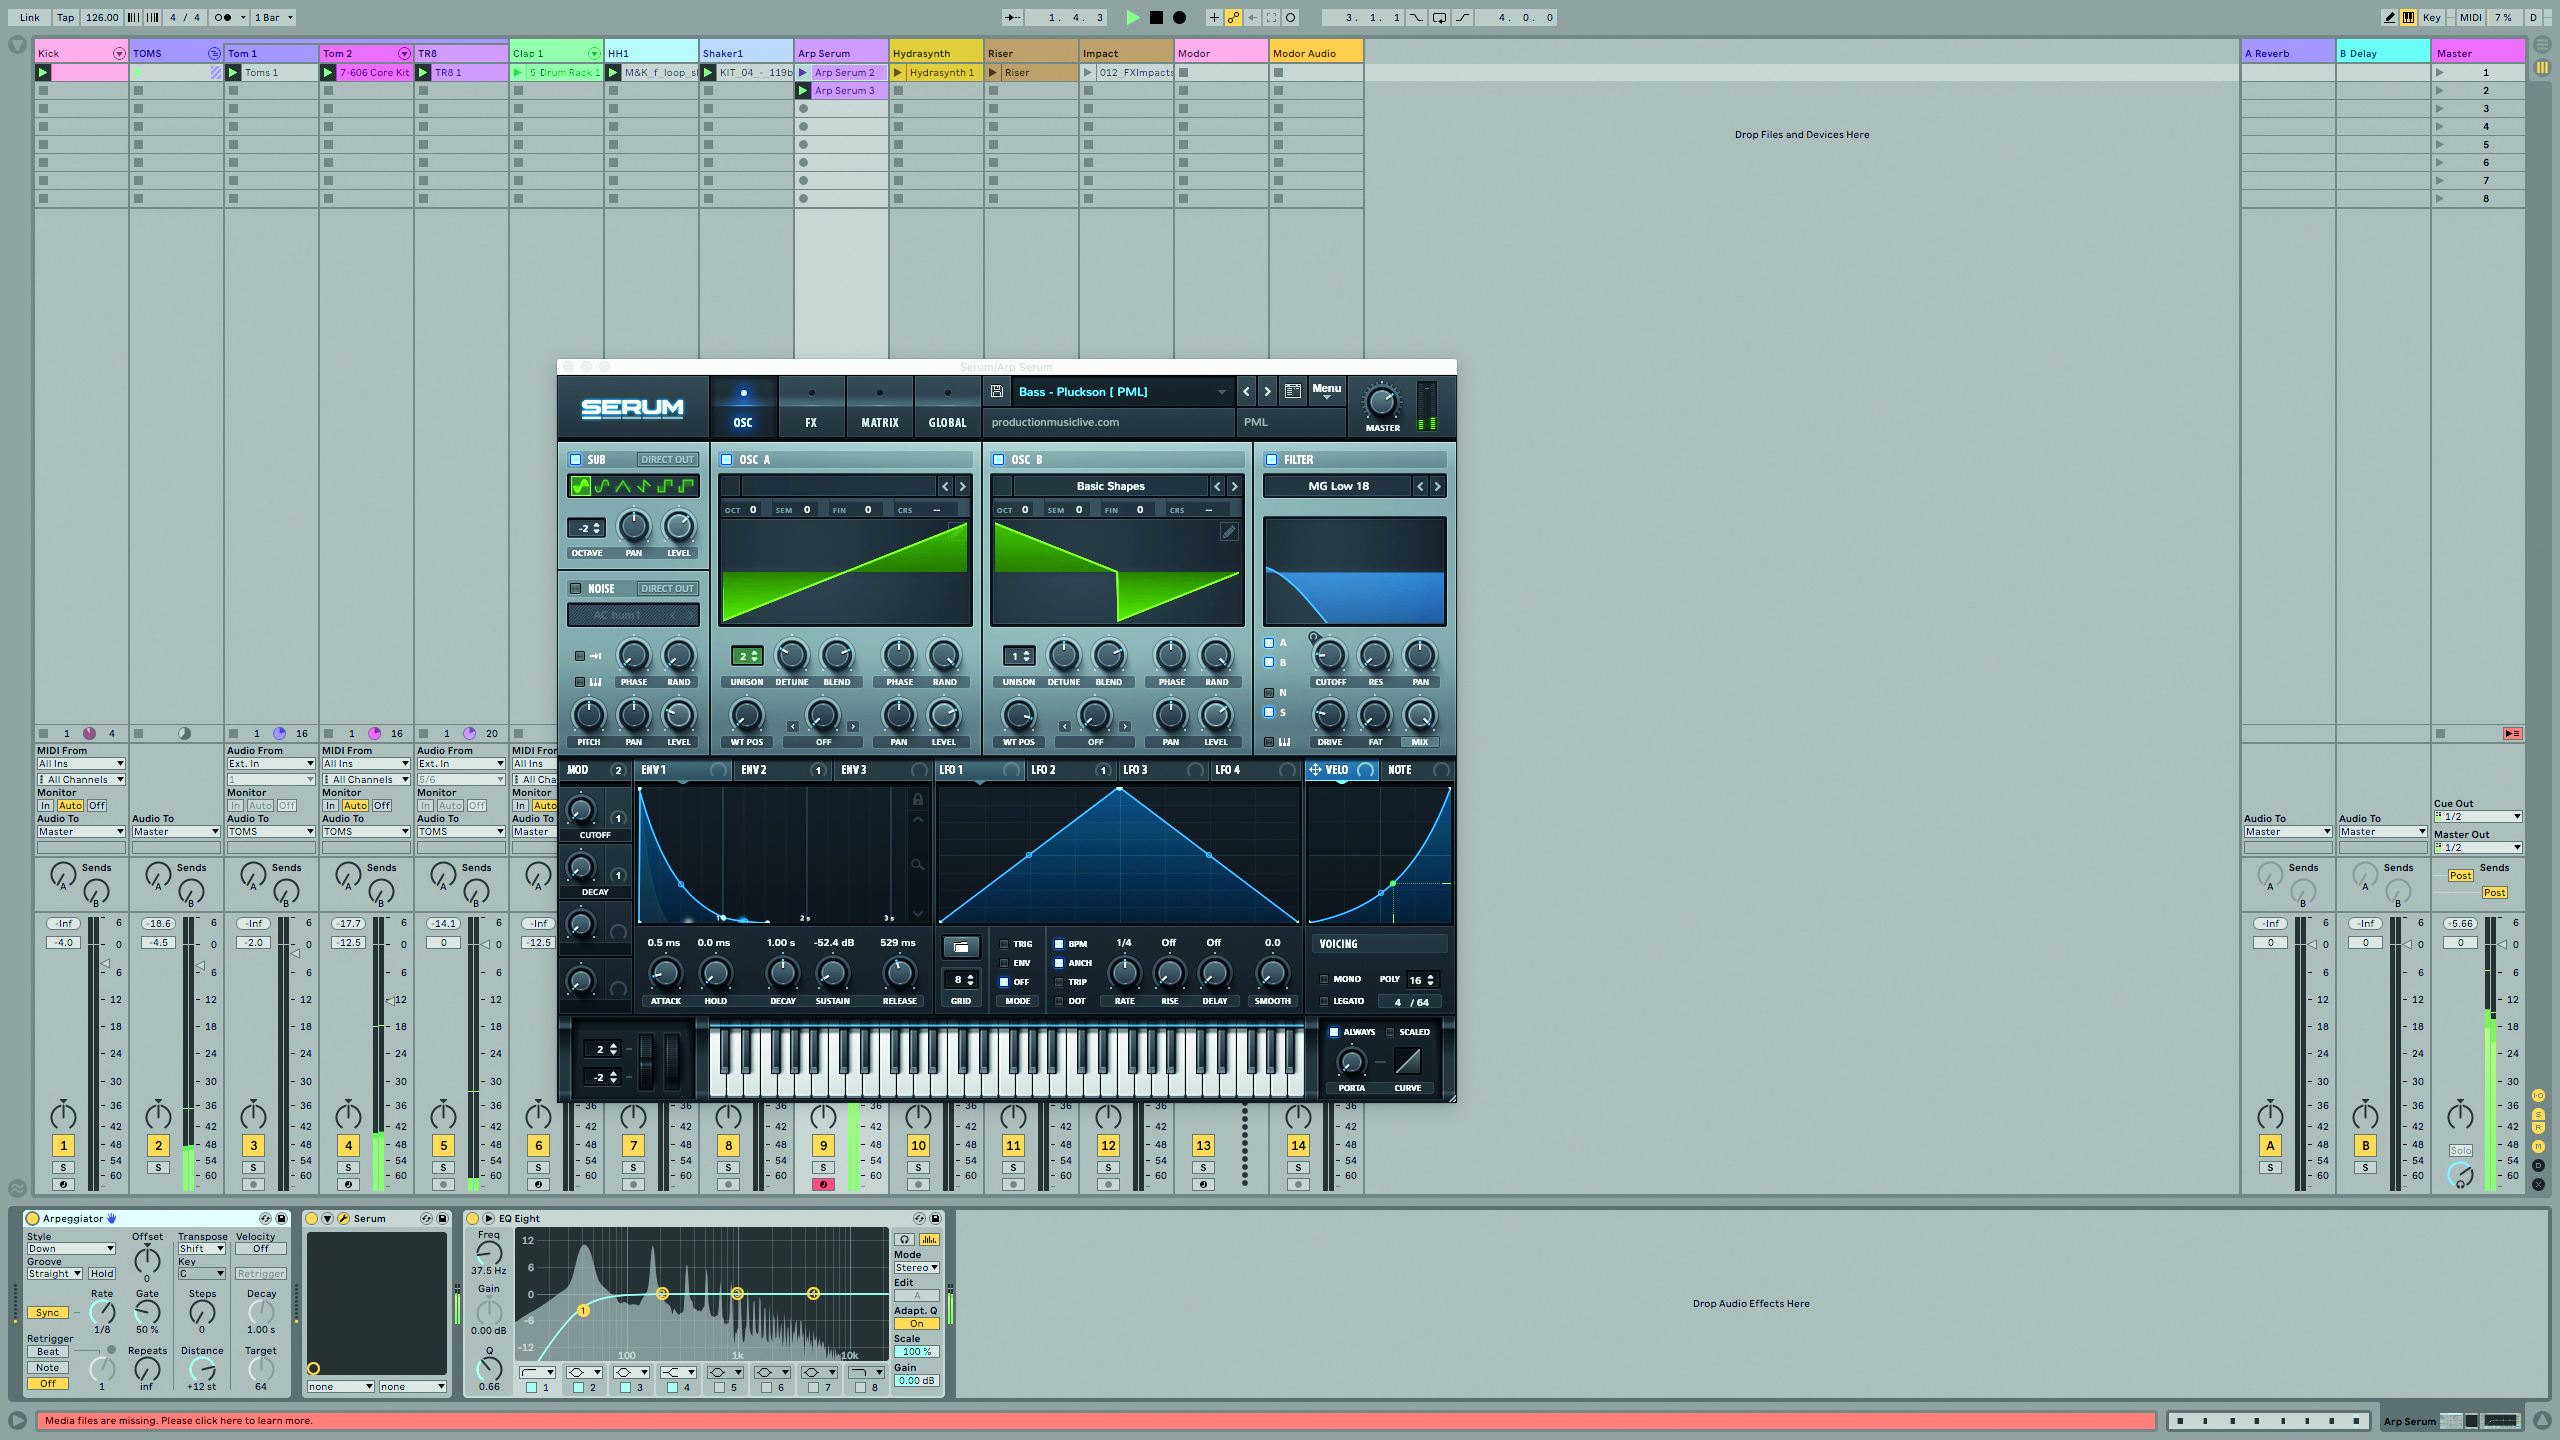Enable LEGATO in the voicing section

pyautogui.click(x=1324, y=1001)
